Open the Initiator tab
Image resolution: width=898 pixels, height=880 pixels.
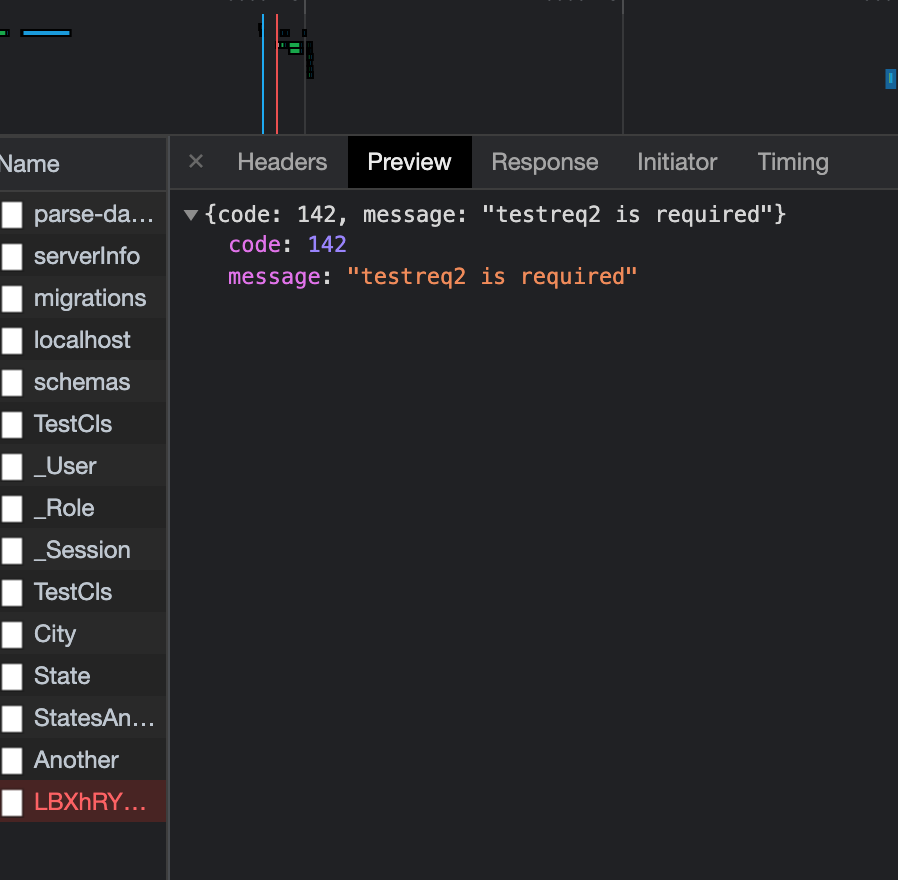(x=677, y=162)
